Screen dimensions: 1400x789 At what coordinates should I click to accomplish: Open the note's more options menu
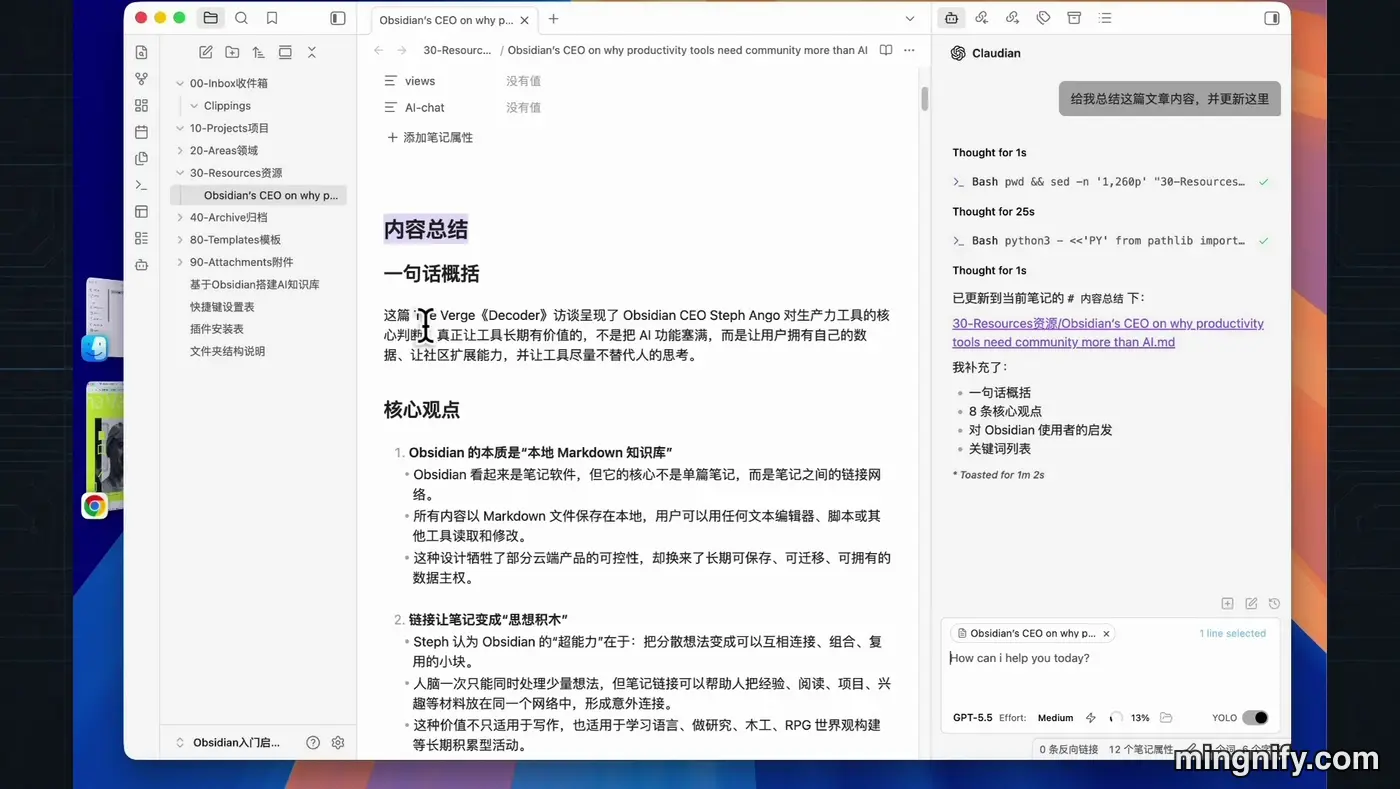point(909,50)
